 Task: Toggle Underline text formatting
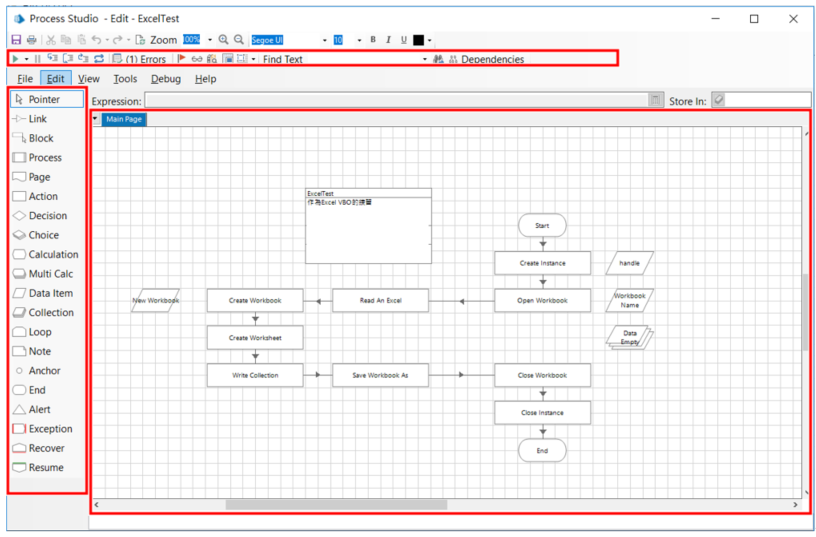pos(403,40)
